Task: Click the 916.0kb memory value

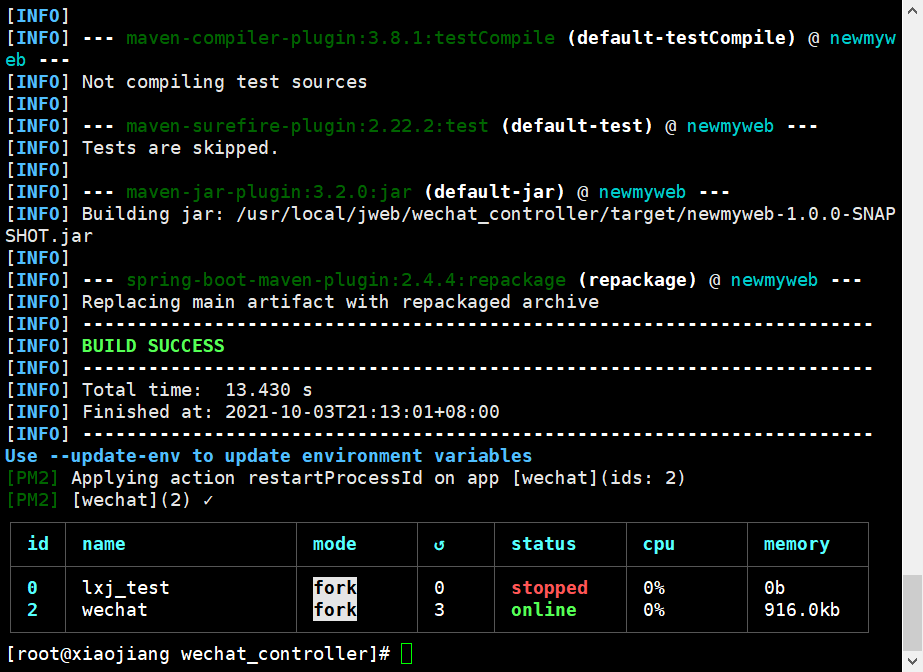Action: pos(796,610)
